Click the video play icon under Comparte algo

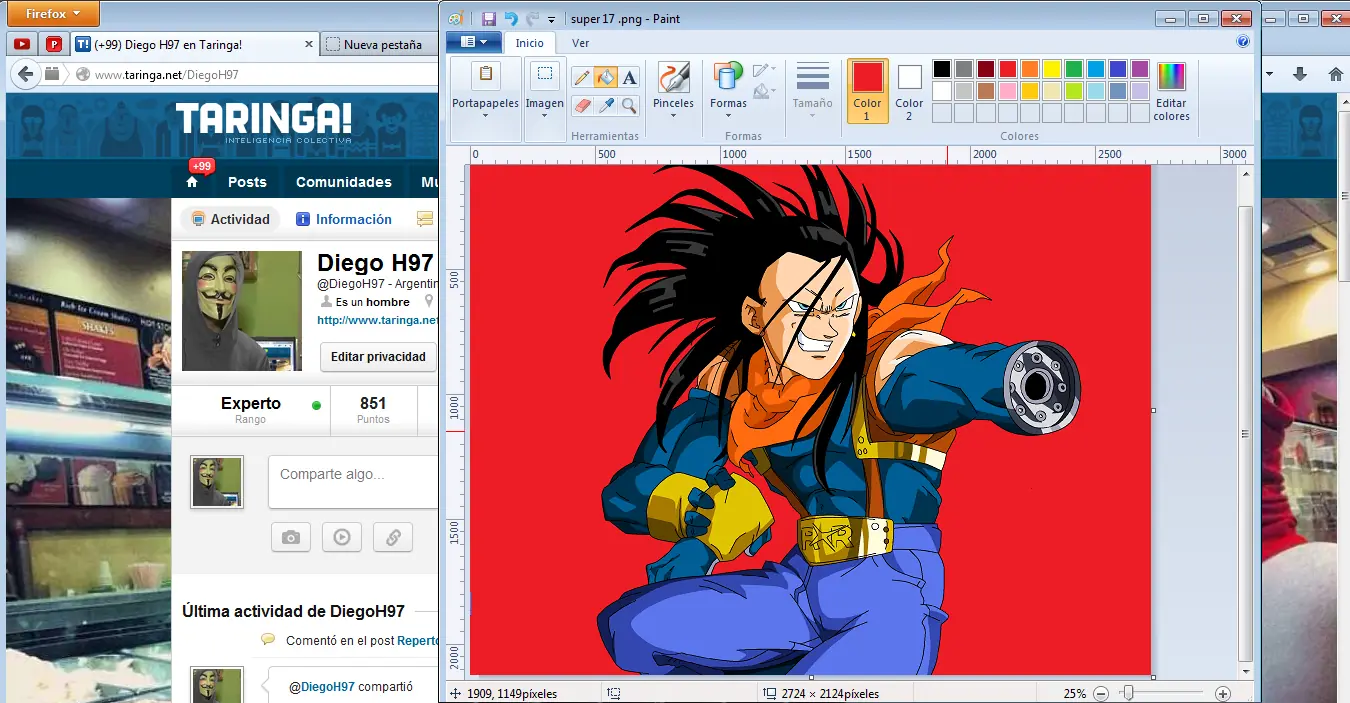point(342,537)
